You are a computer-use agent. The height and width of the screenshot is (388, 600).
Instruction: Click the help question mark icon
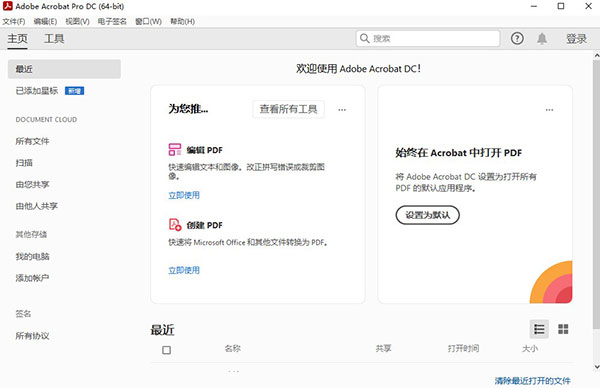click(x=517, y=38)
